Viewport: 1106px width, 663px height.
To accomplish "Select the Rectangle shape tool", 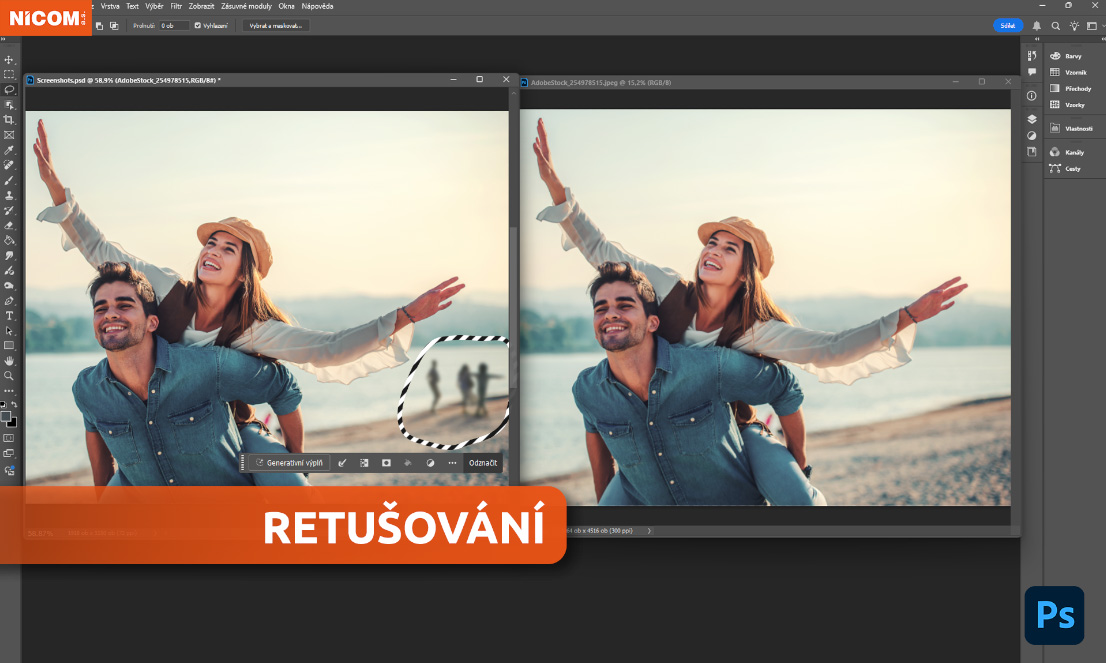I will pos(9,346).
